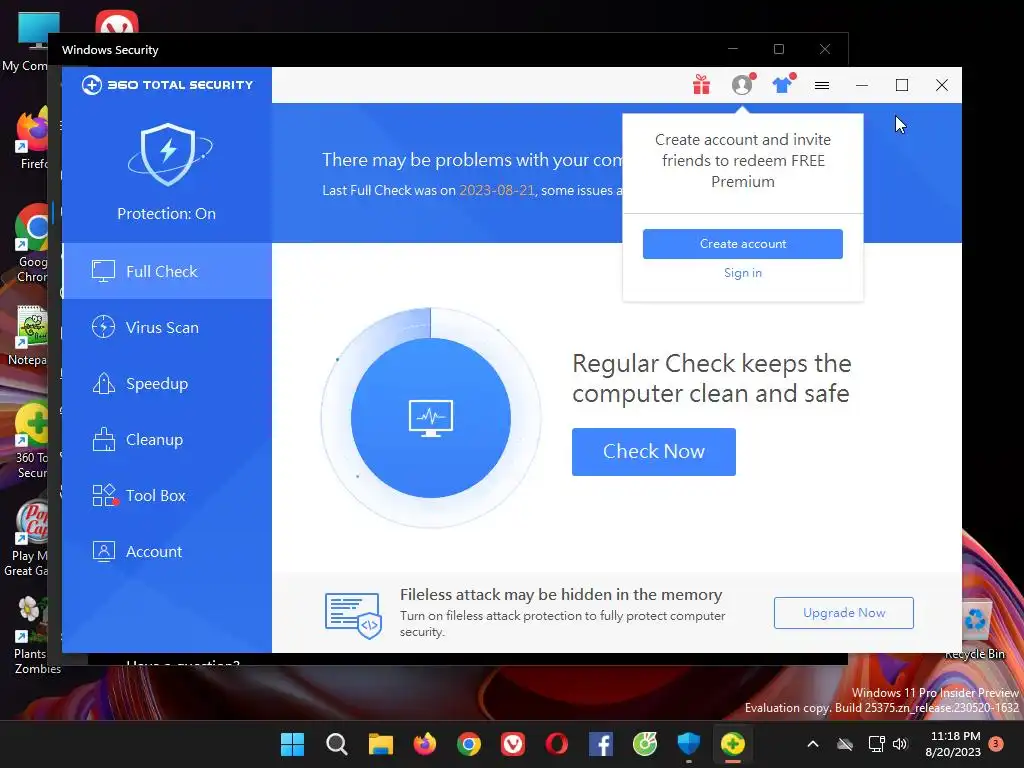Click the Protection: On status text
Image resolution: width=1024 pixels, height=768 pixels.
coord(167,214)
